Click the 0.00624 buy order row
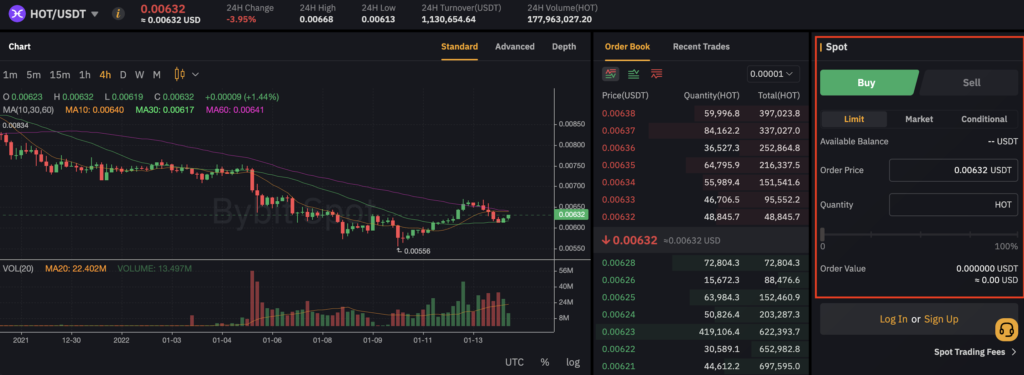 [701, 314]
